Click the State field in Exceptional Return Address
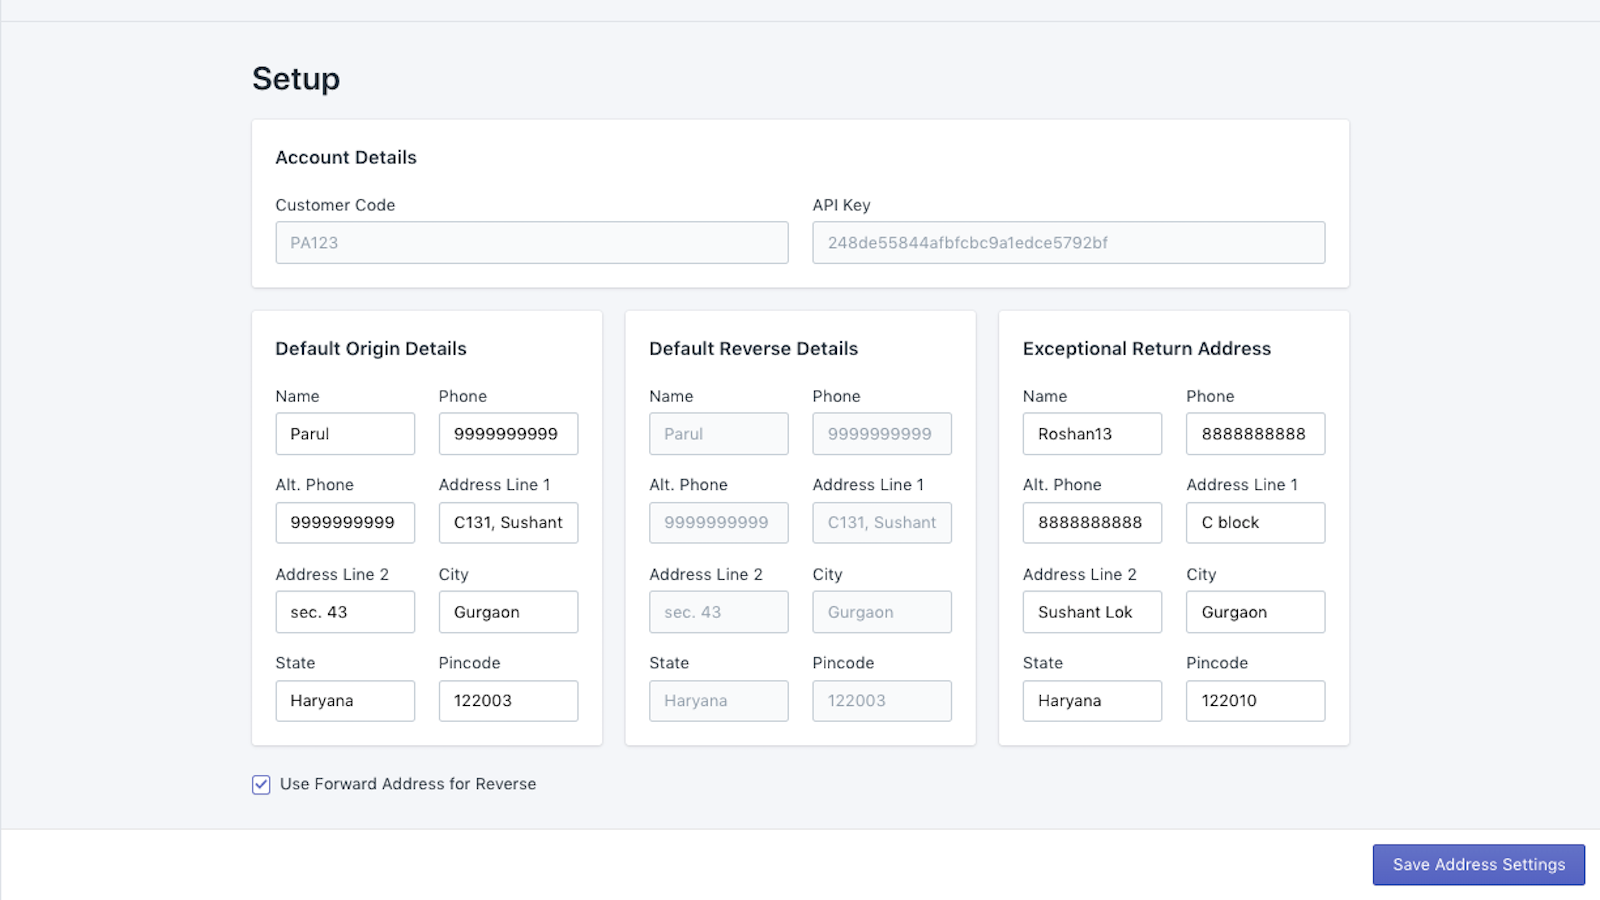The height and width of the screenshot is (900, 1600). click(x=1092, y=700)
